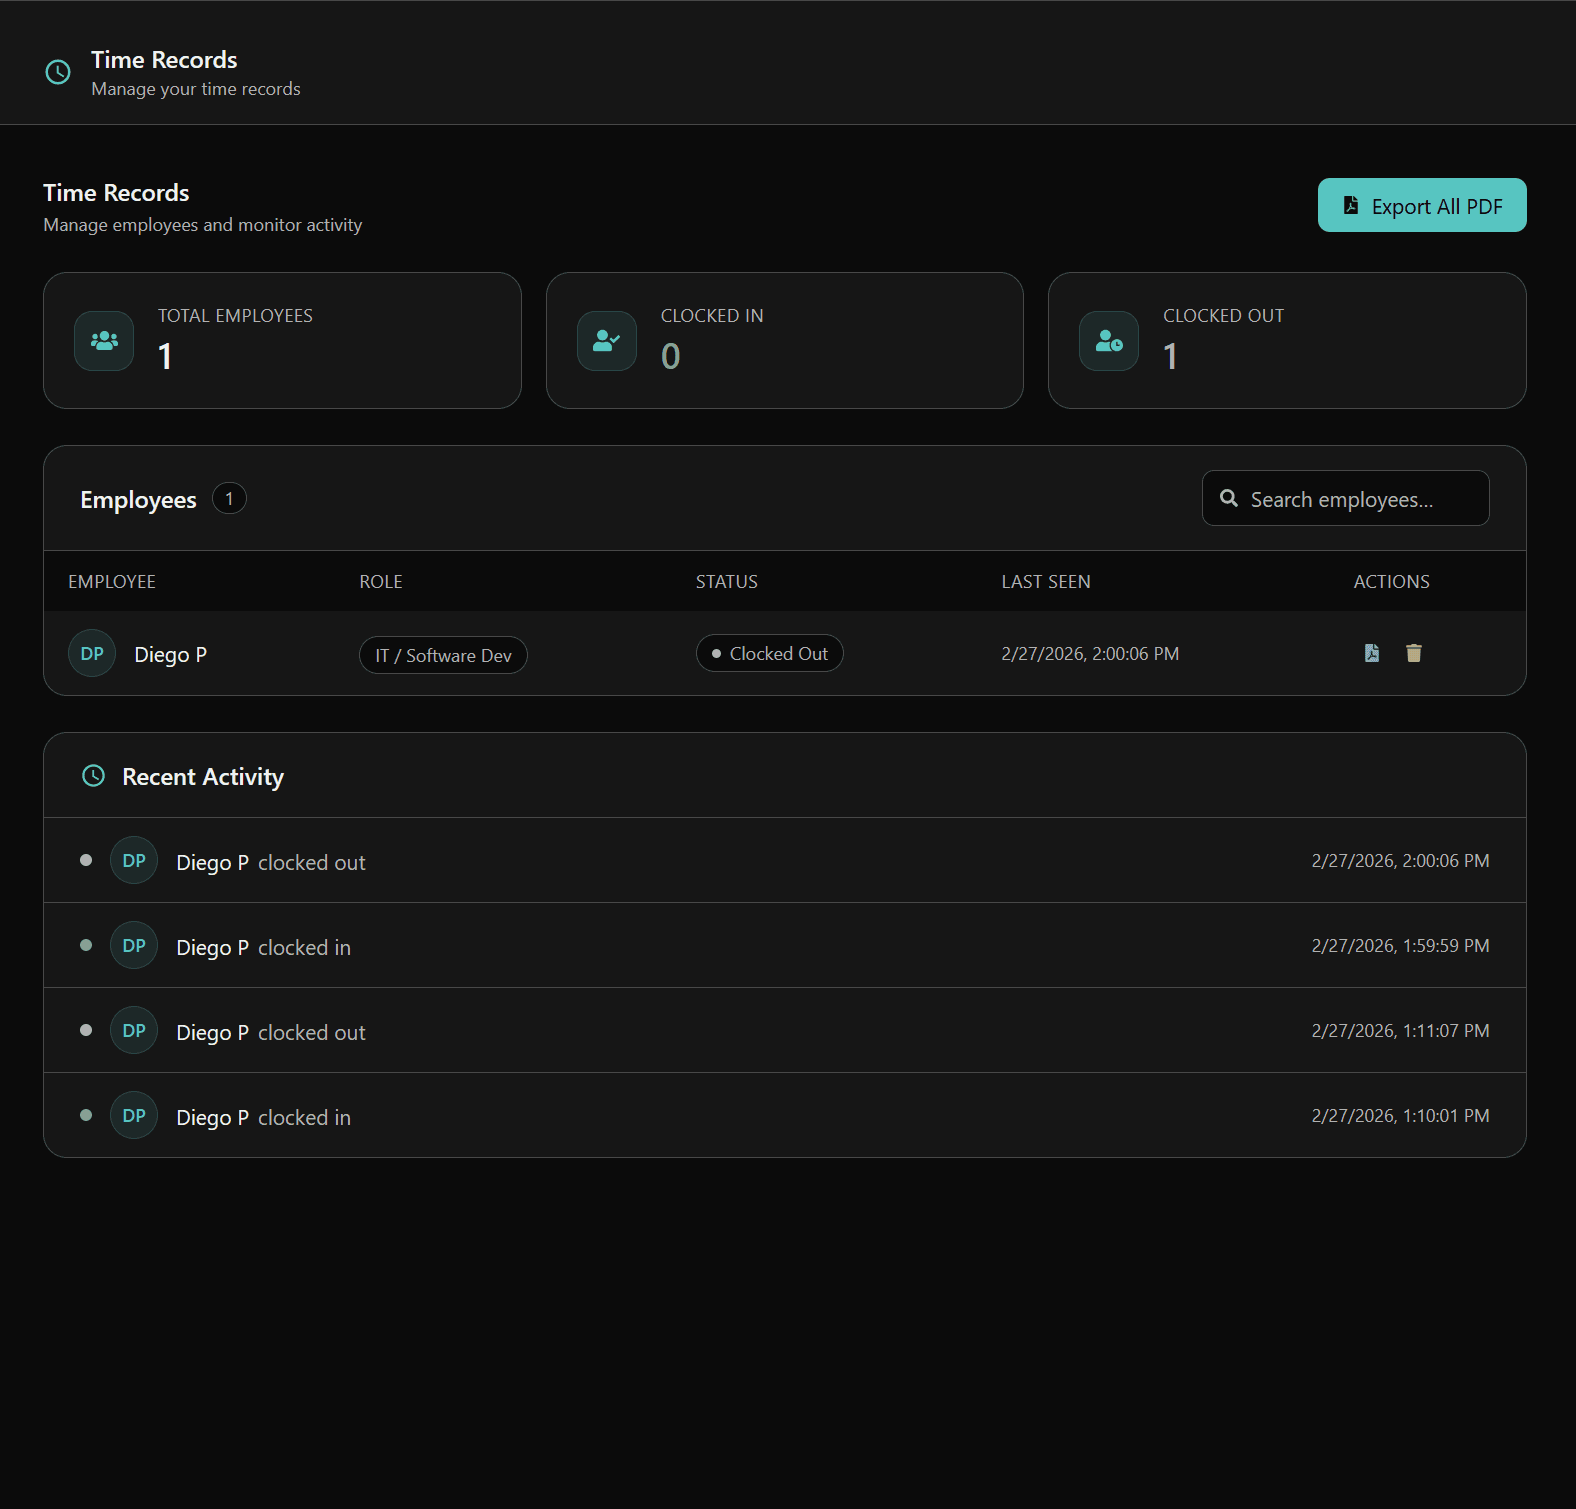Click the Employee column header

tap(112, 582)
